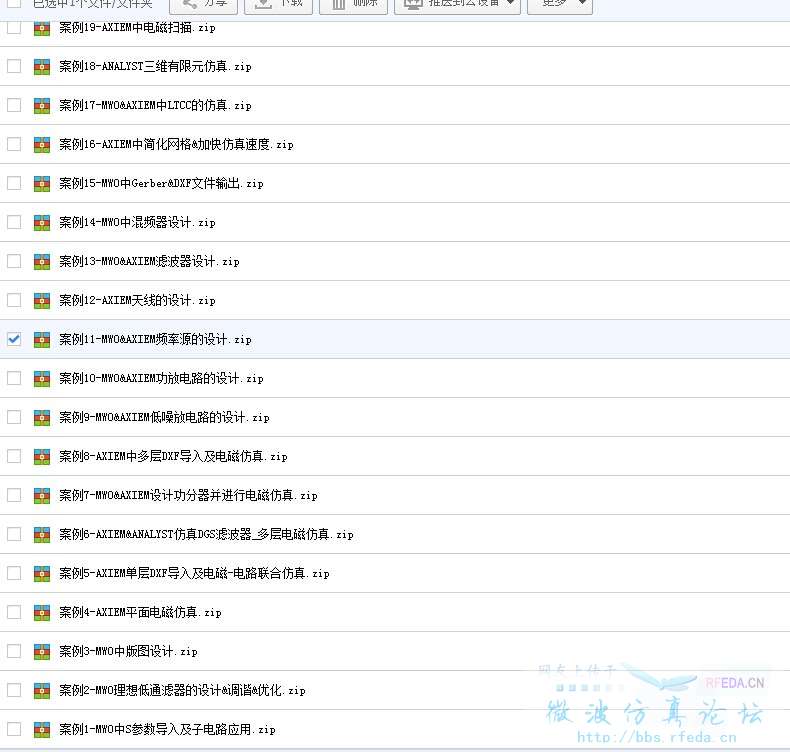This screenshot has width=790, height=752.
Task: Click the file icon beside 案例9-MWO&AXIEM低噪放电路的设计.zip
Action: pyautogui.click(x=42, y=418)
